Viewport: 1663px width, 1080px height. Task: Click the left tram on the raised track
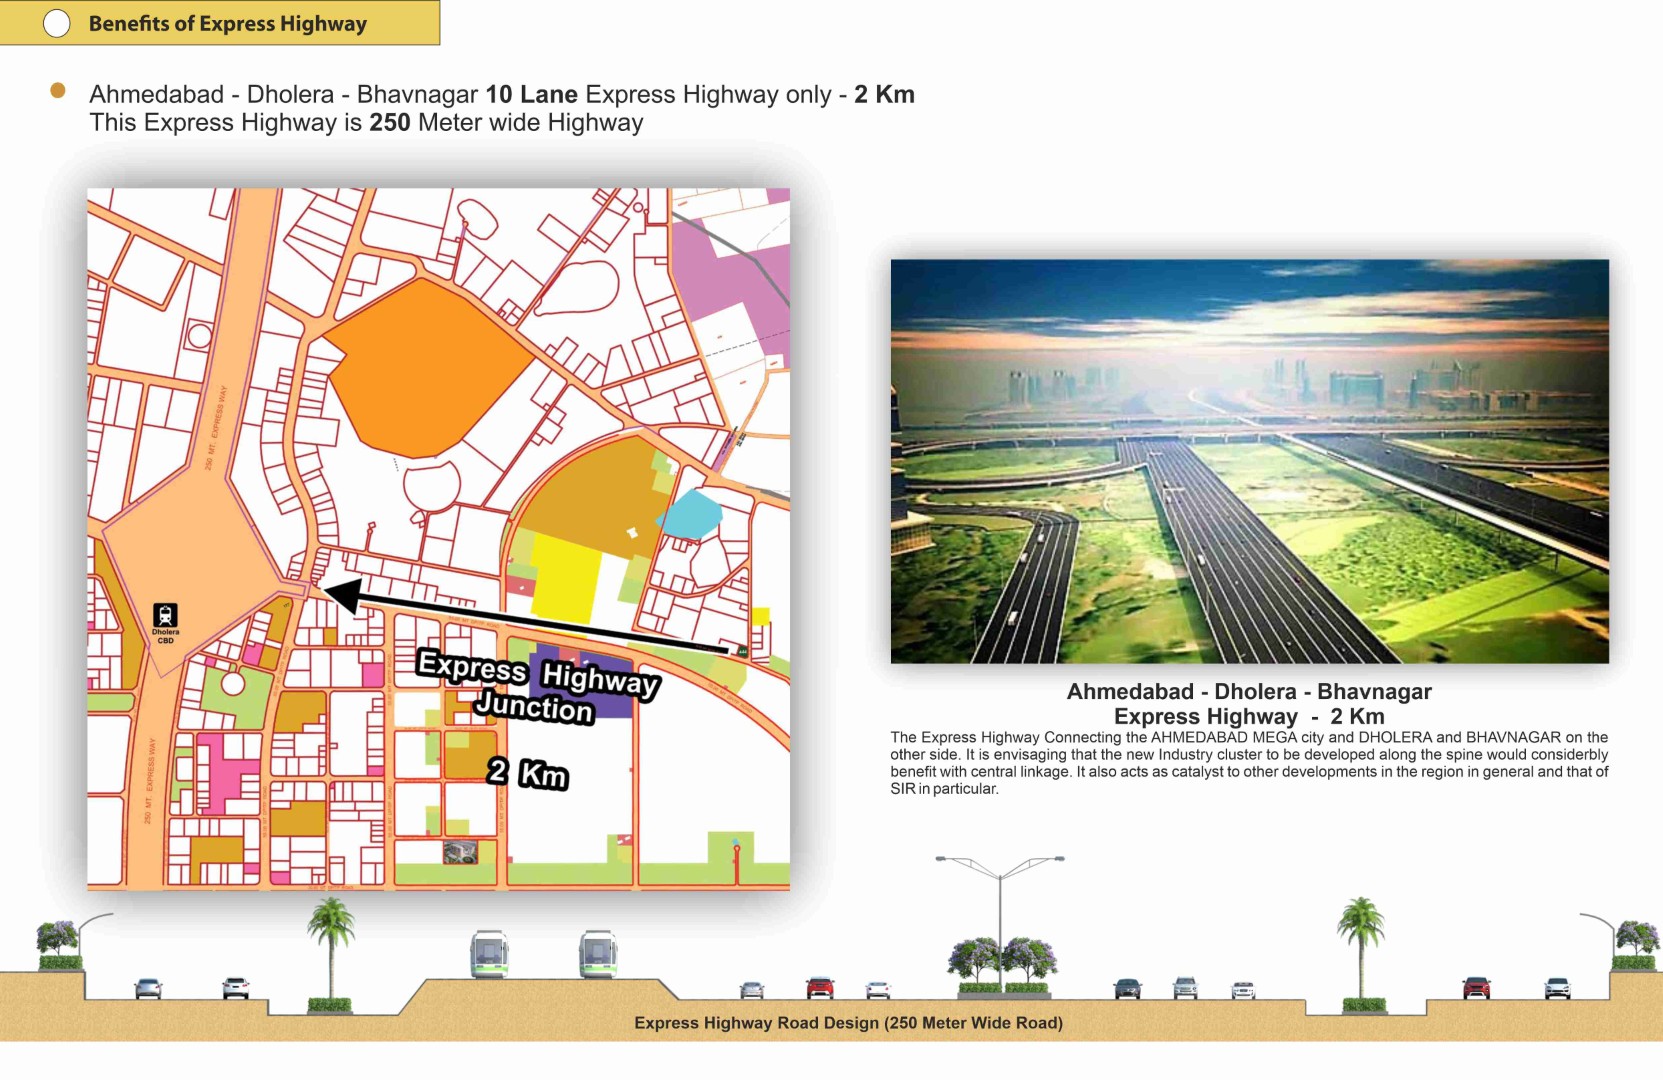489,954
